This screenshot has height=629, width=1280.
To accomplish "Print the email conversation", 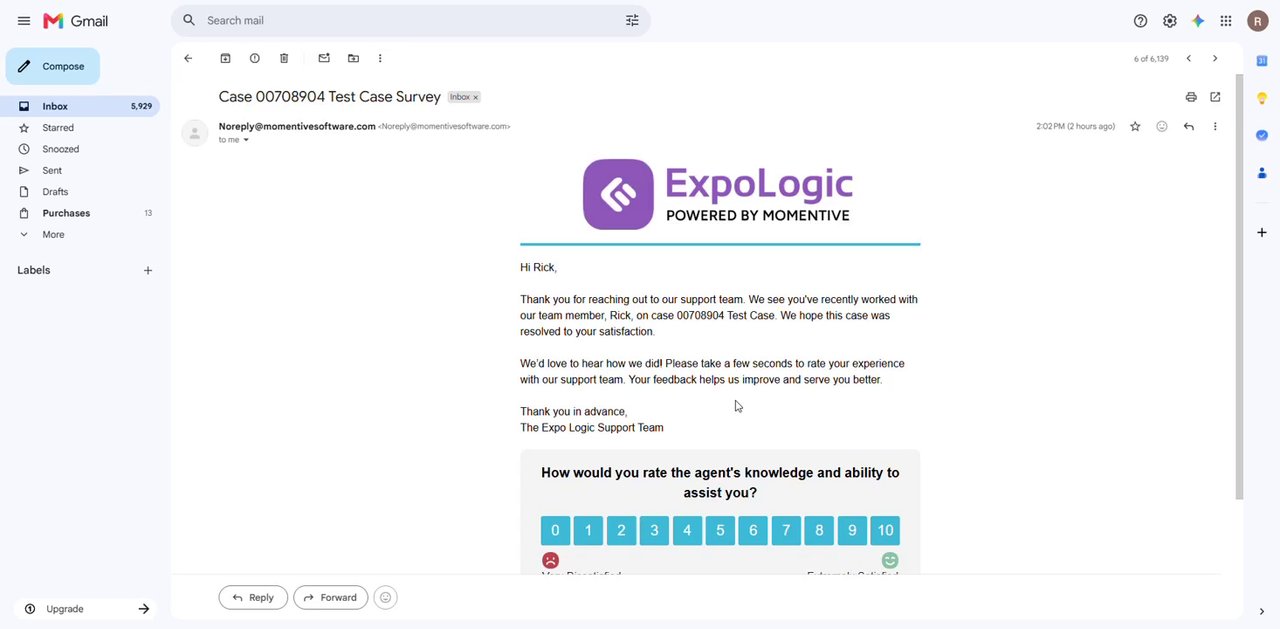I will point(1191,97).
